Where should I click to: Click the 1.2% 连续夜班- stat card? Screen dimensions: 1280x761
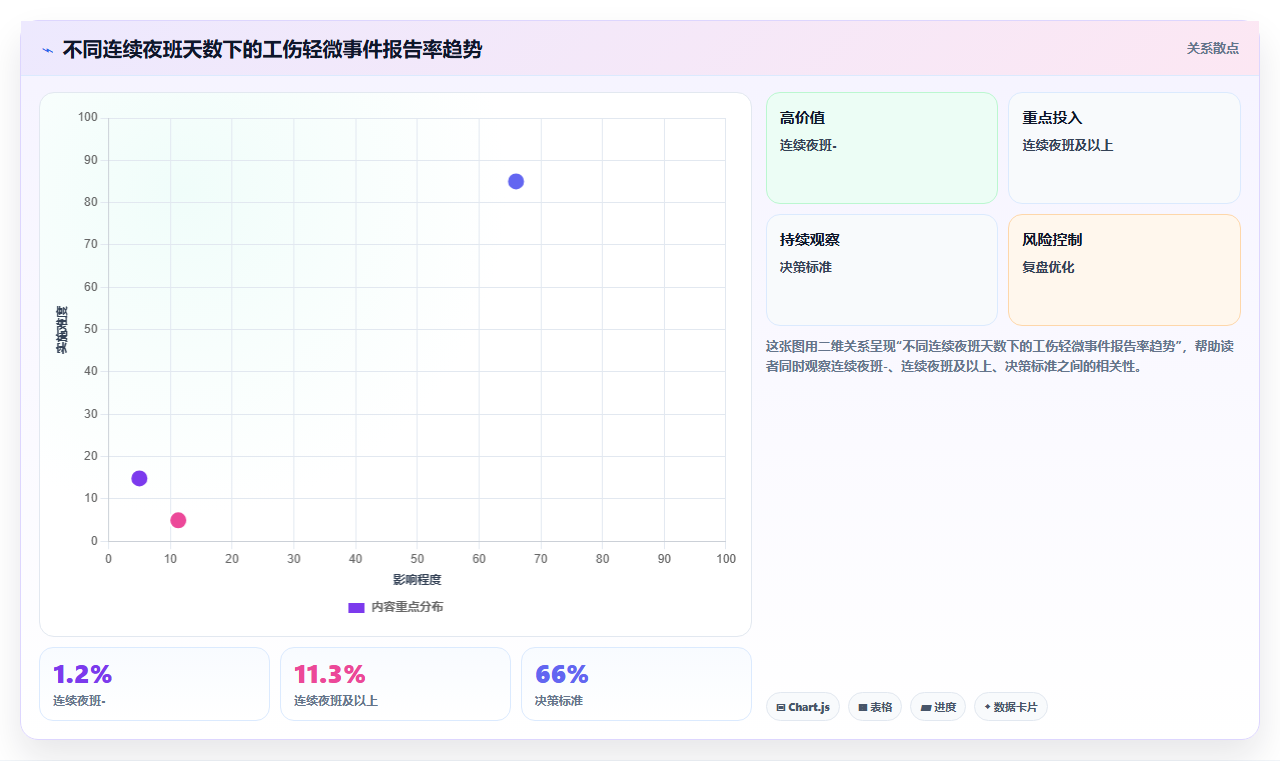154,684
